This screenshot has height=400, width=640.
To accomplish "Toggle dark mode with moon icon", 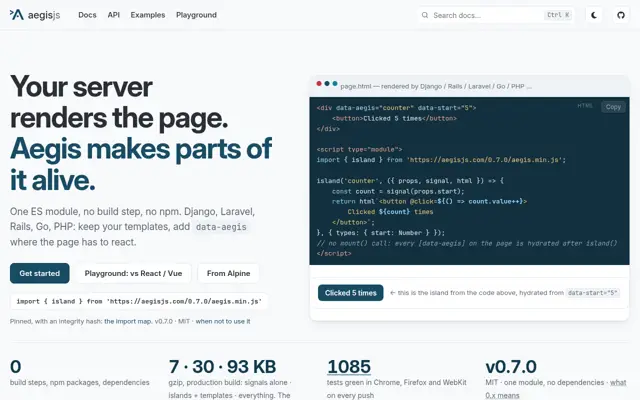I will [x=594, y=15].
